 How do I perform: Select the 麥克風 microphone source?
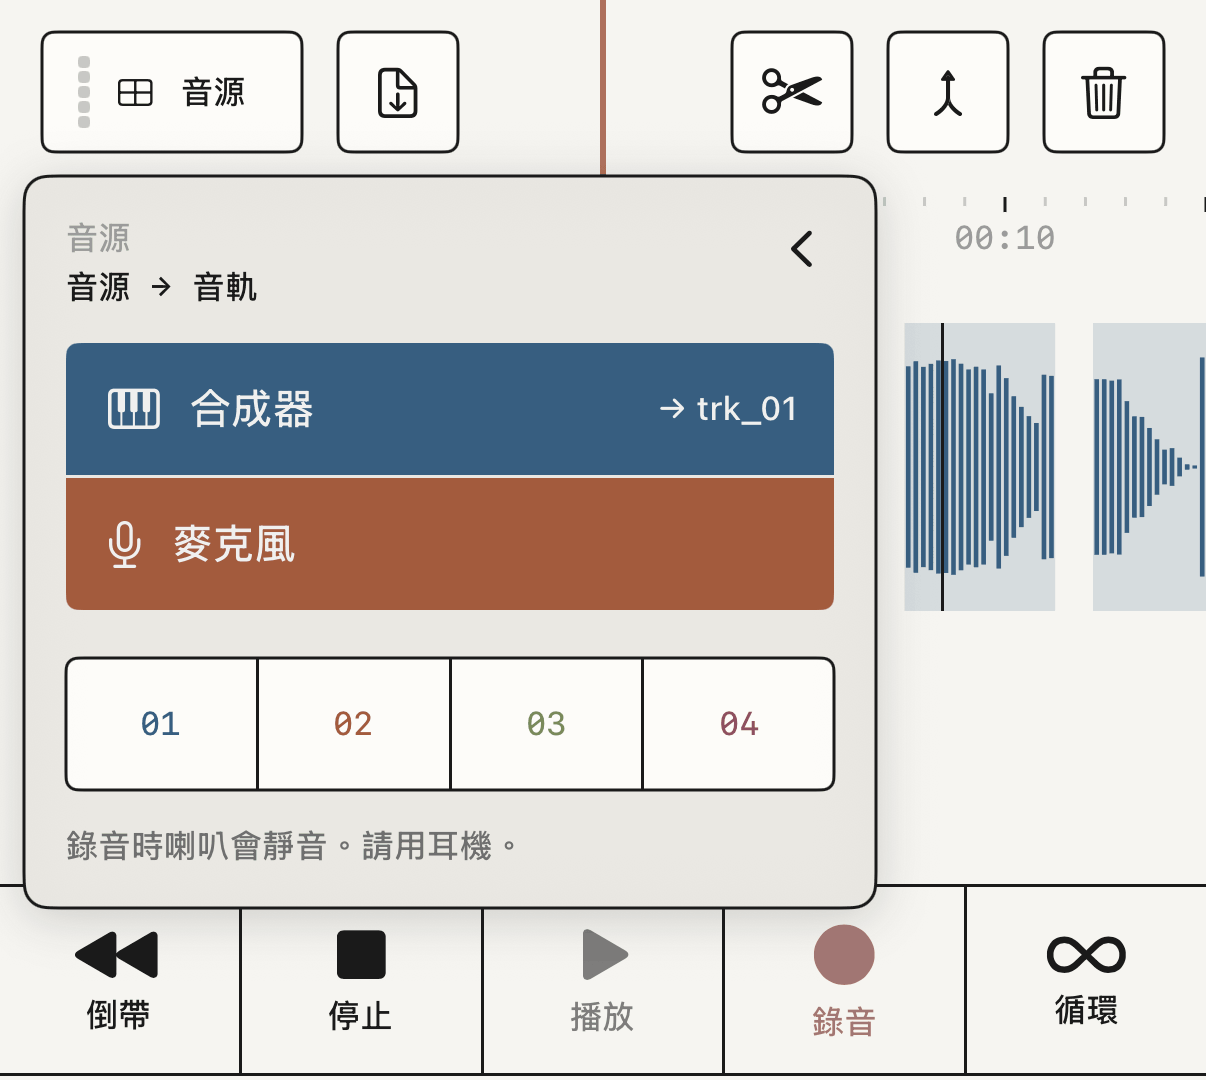point(450,544)
